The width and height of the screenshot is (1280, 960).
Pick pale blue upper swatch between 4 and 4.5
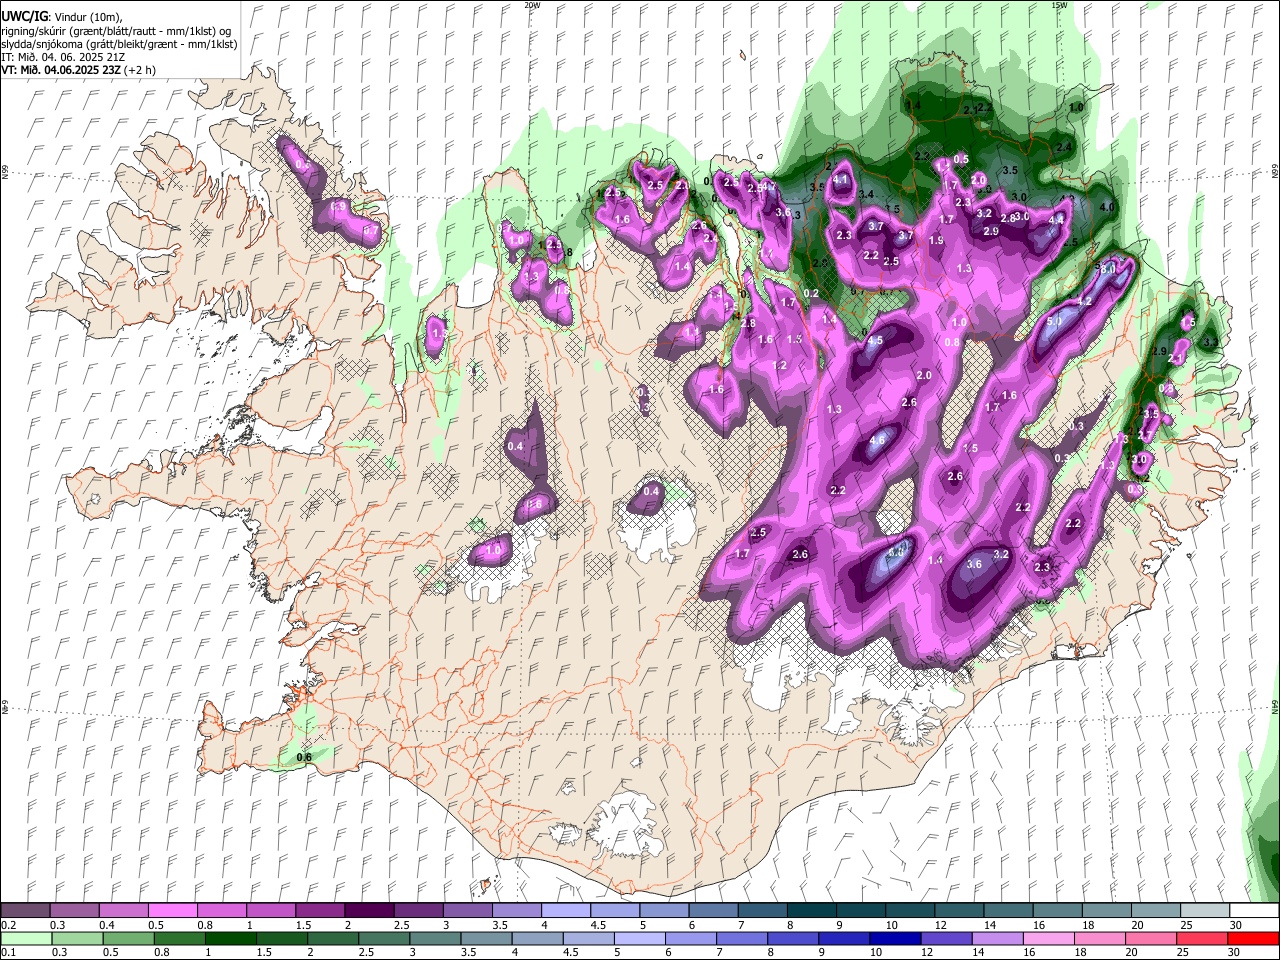click(x=565, y=911)
